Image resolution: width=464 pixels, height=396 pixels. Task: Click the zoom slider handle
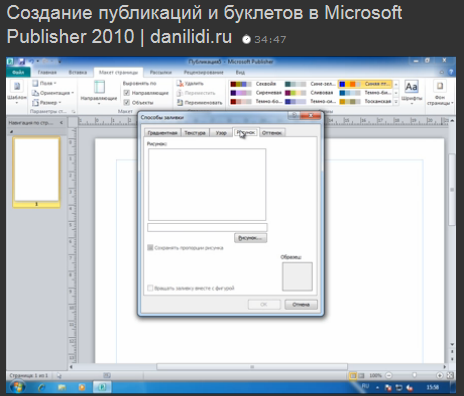tap(414, 375)
